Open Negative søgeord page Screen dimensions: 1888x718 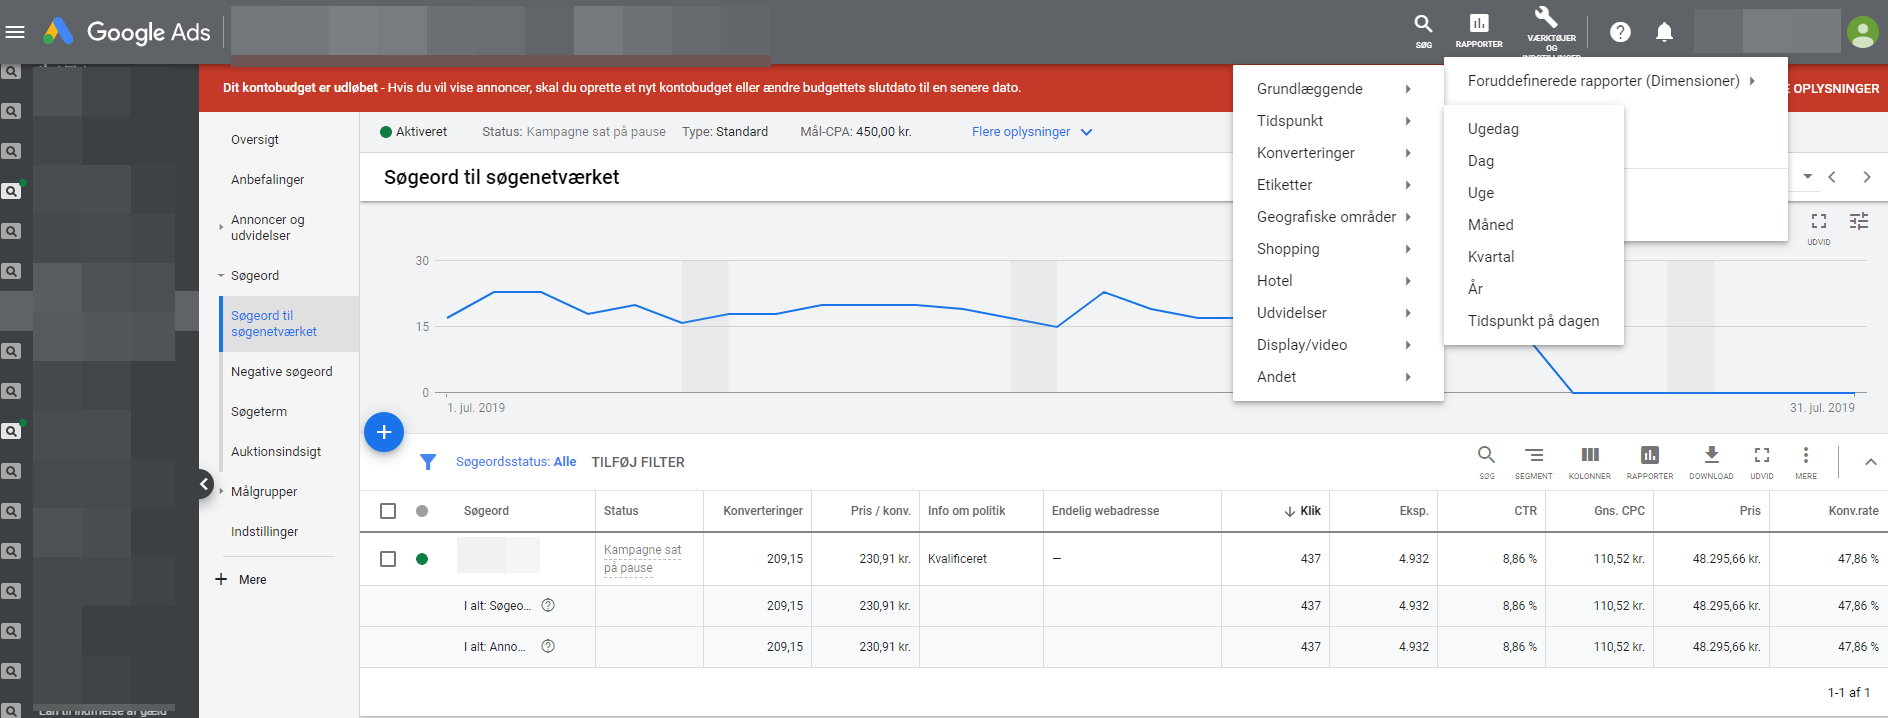click(x=281, y=372)
